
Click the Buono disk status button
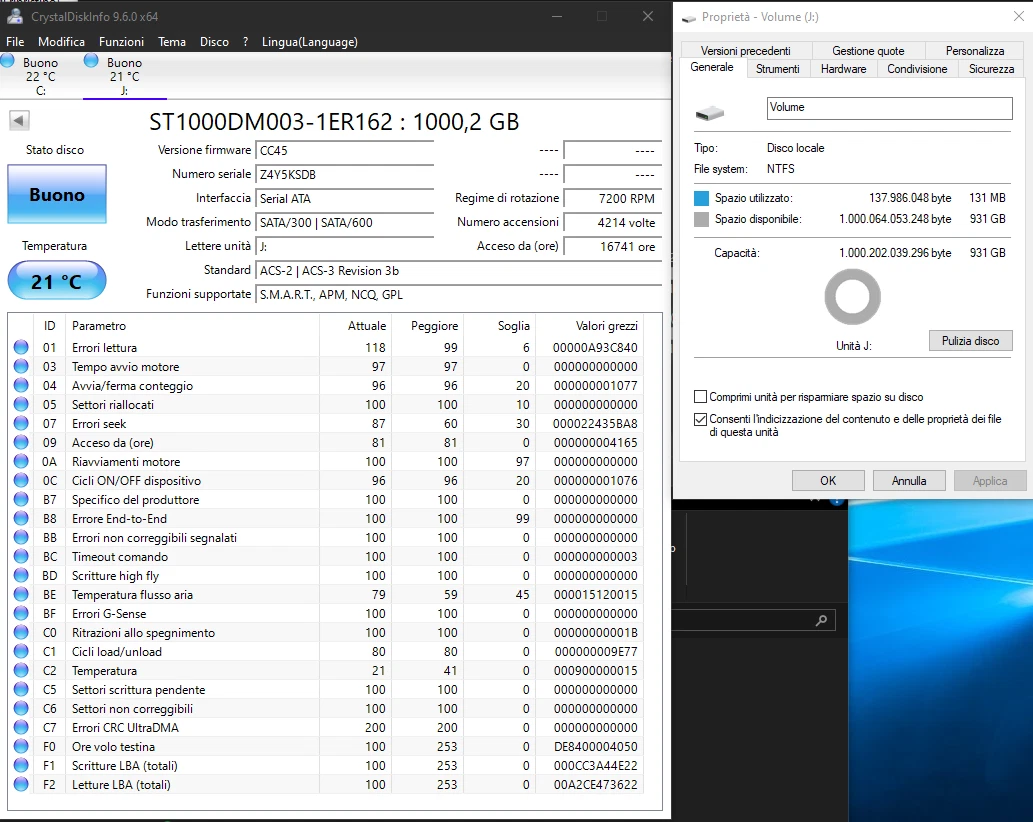click(x=57, y=194)
